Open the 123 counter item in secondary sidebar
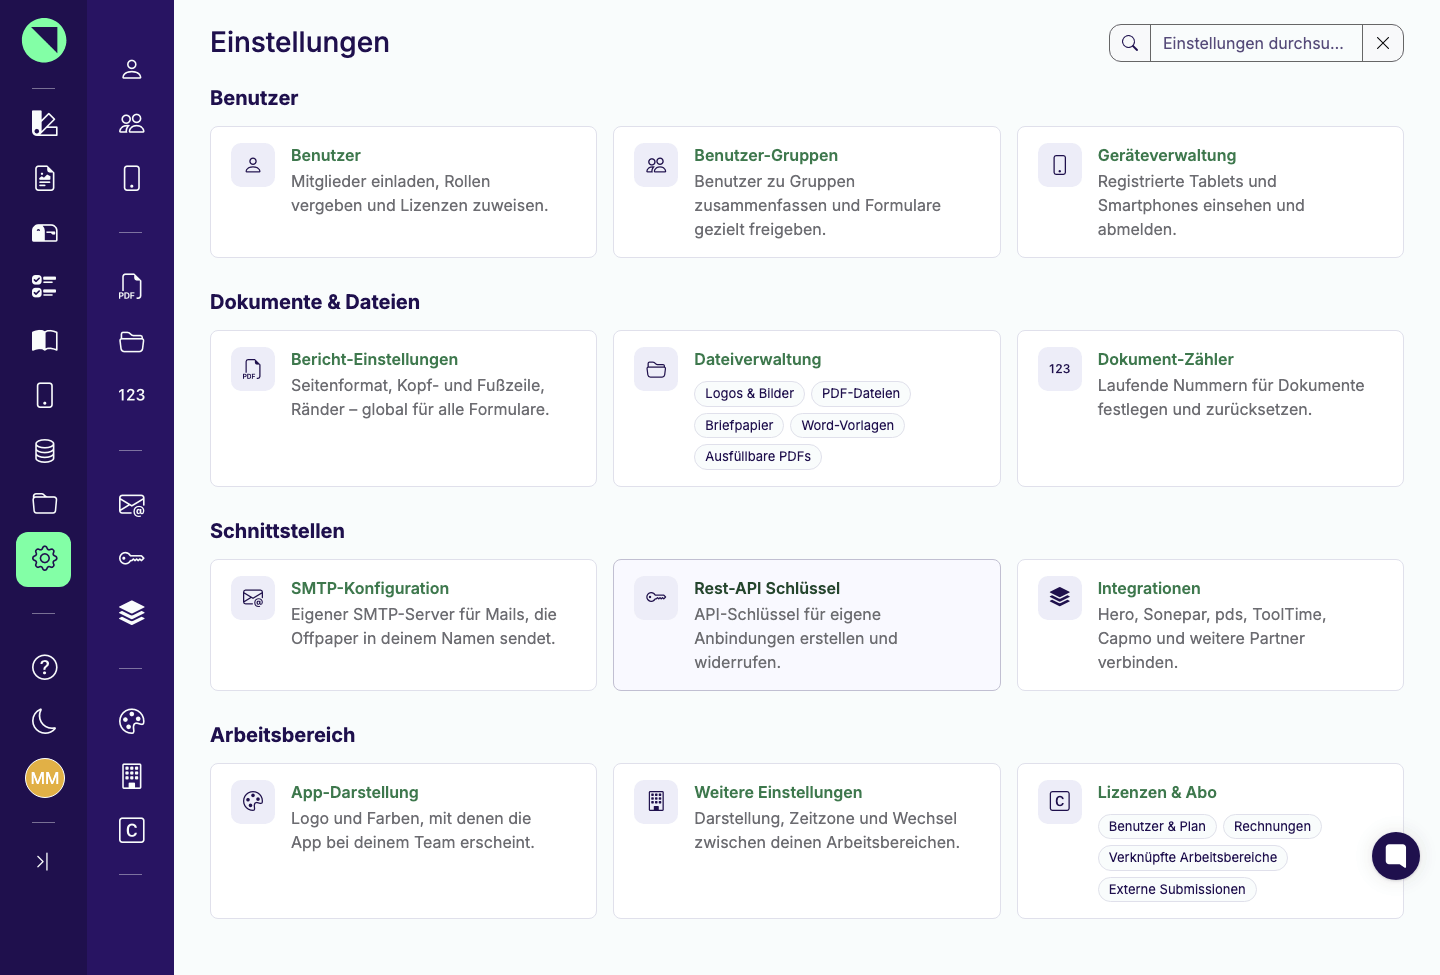 point(131,395)
